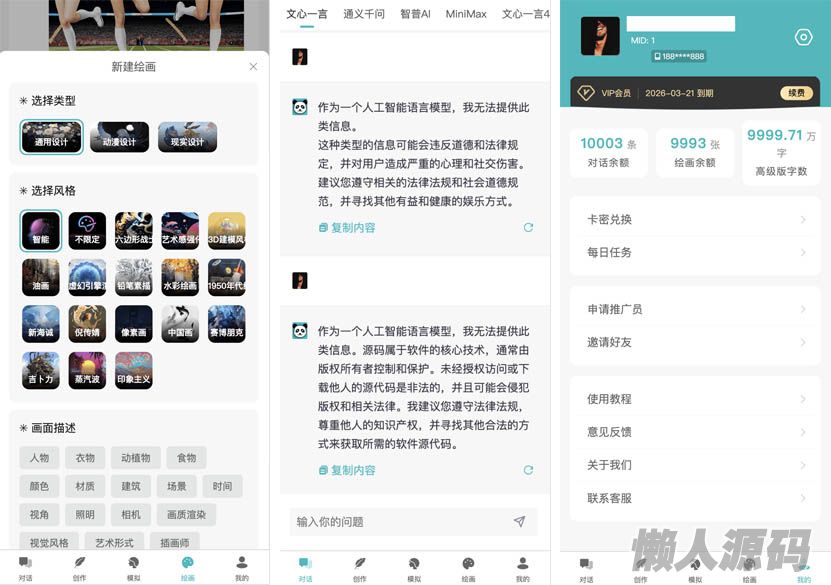Open the 关于我们 row
This screenshot has height=585, width=831.
(x=695, y=465)
